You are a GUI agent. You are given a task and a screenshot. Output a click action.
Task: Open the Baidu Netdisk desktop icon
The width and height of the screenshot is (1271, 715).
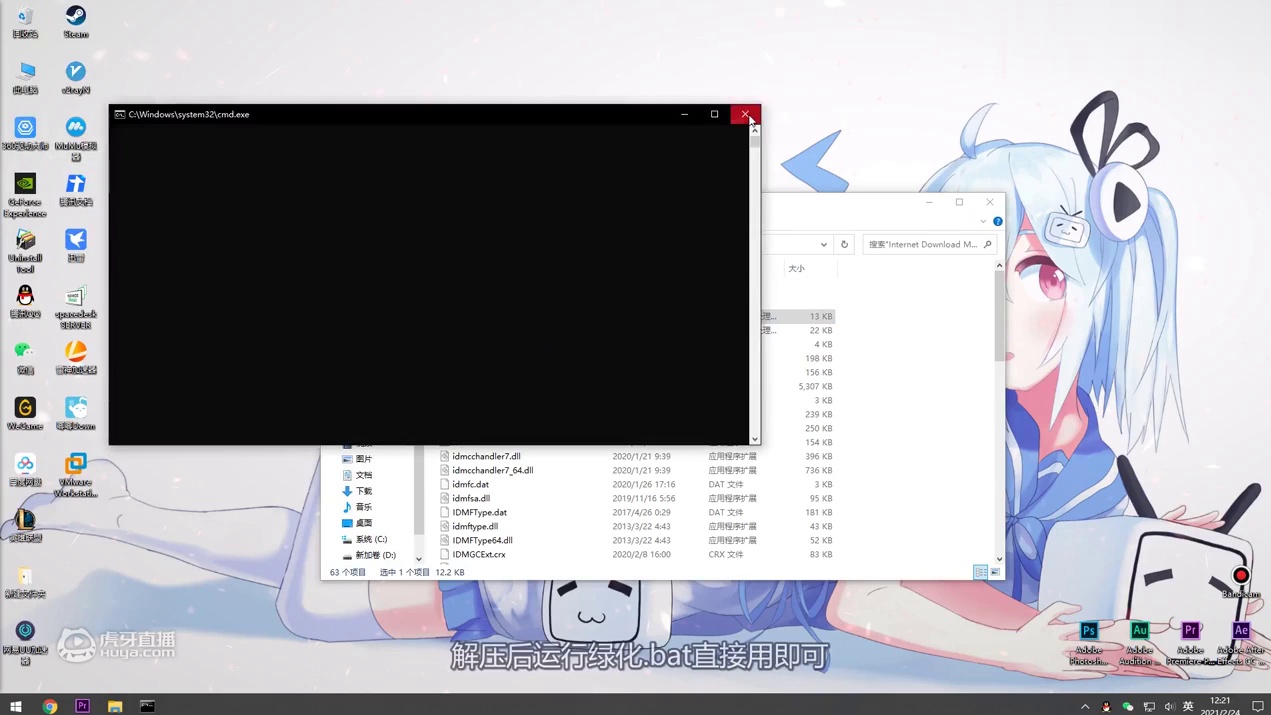[x=25, y=469]
